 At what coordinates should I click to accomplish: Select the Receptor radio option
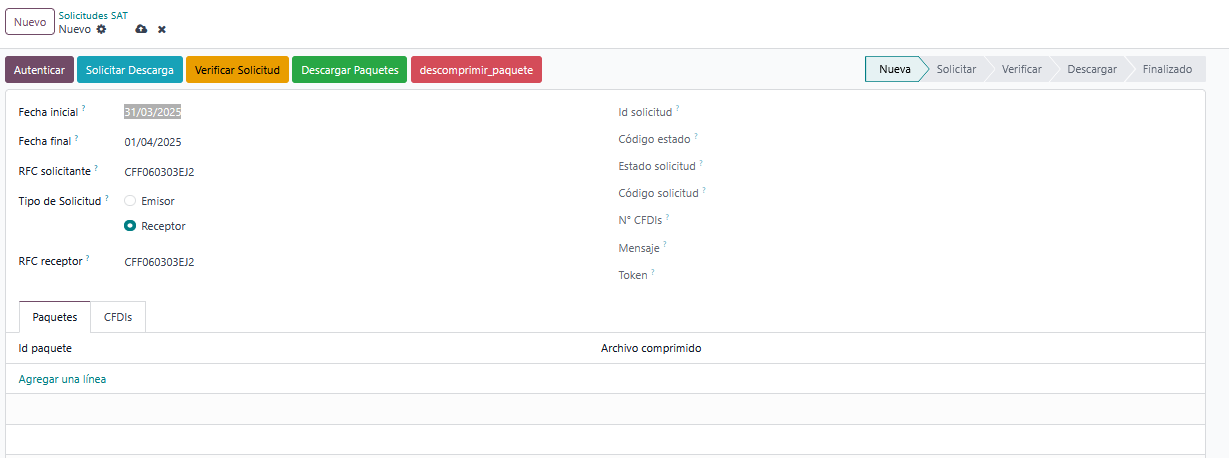click(130, 226)
